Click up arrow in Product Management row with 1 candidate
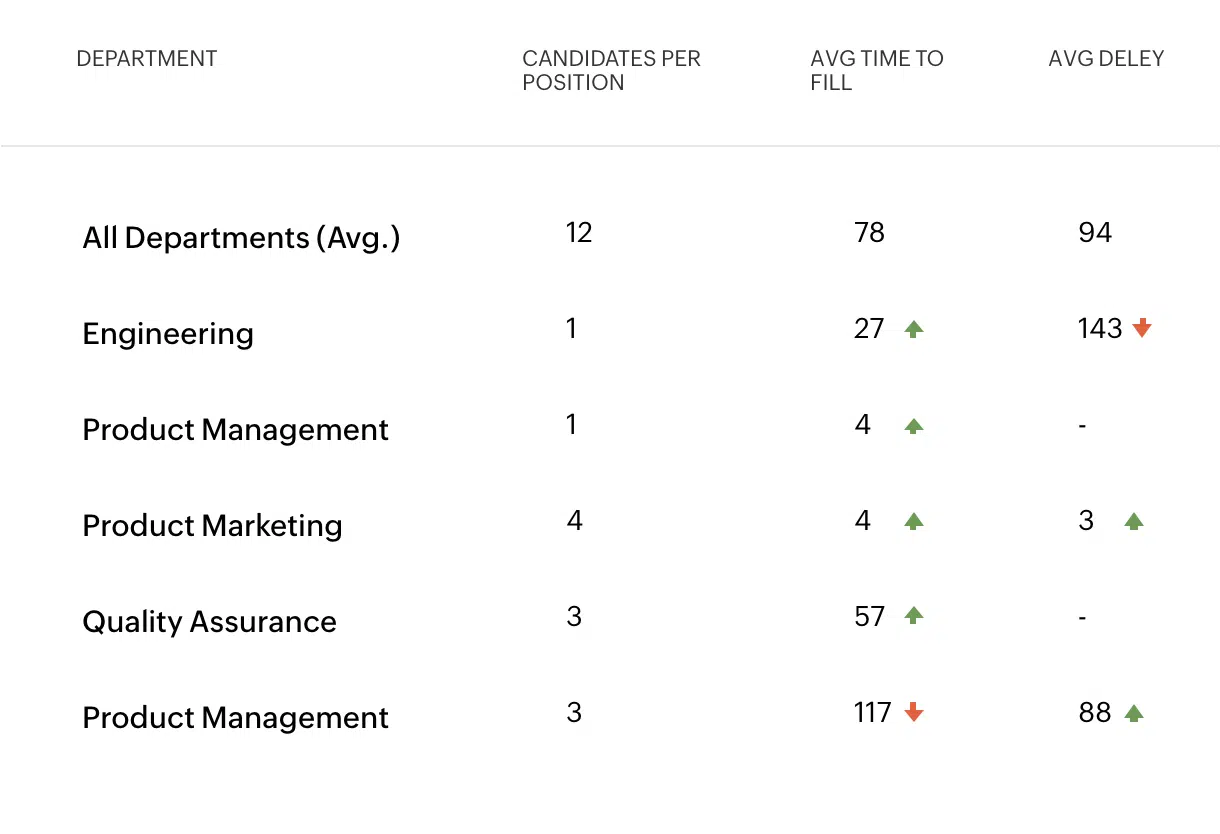Image resolution: width=1220 pixels, height=834 pixels. coord(913,426)
